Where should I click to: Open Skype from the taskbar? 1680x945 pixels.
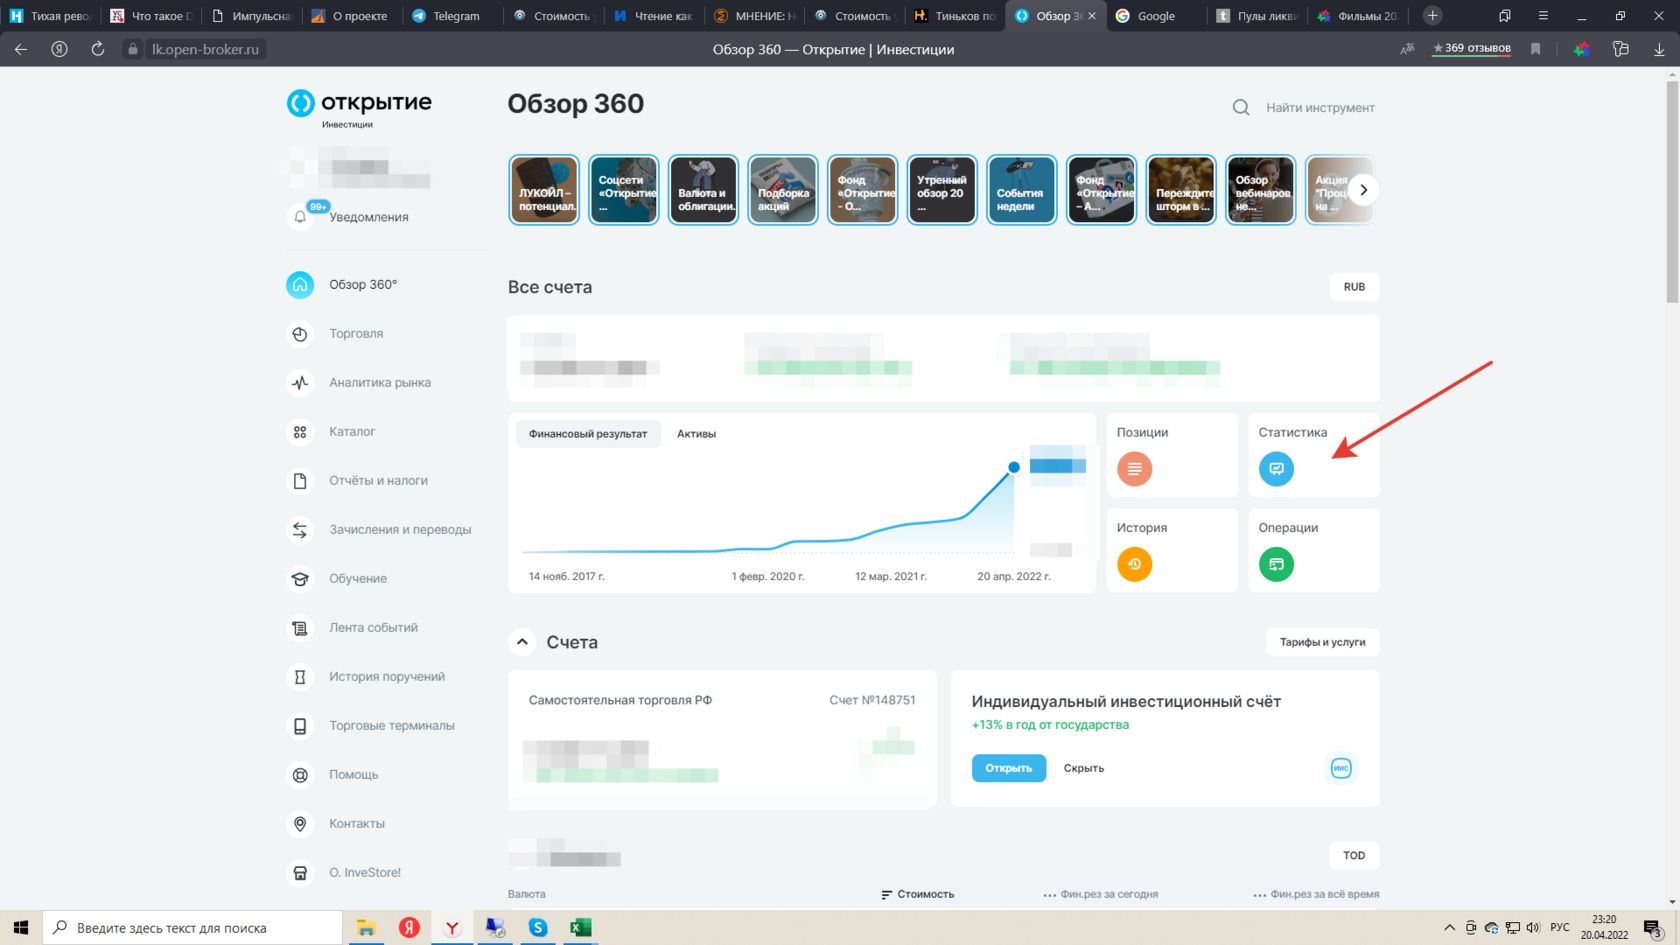pos(538,928)
